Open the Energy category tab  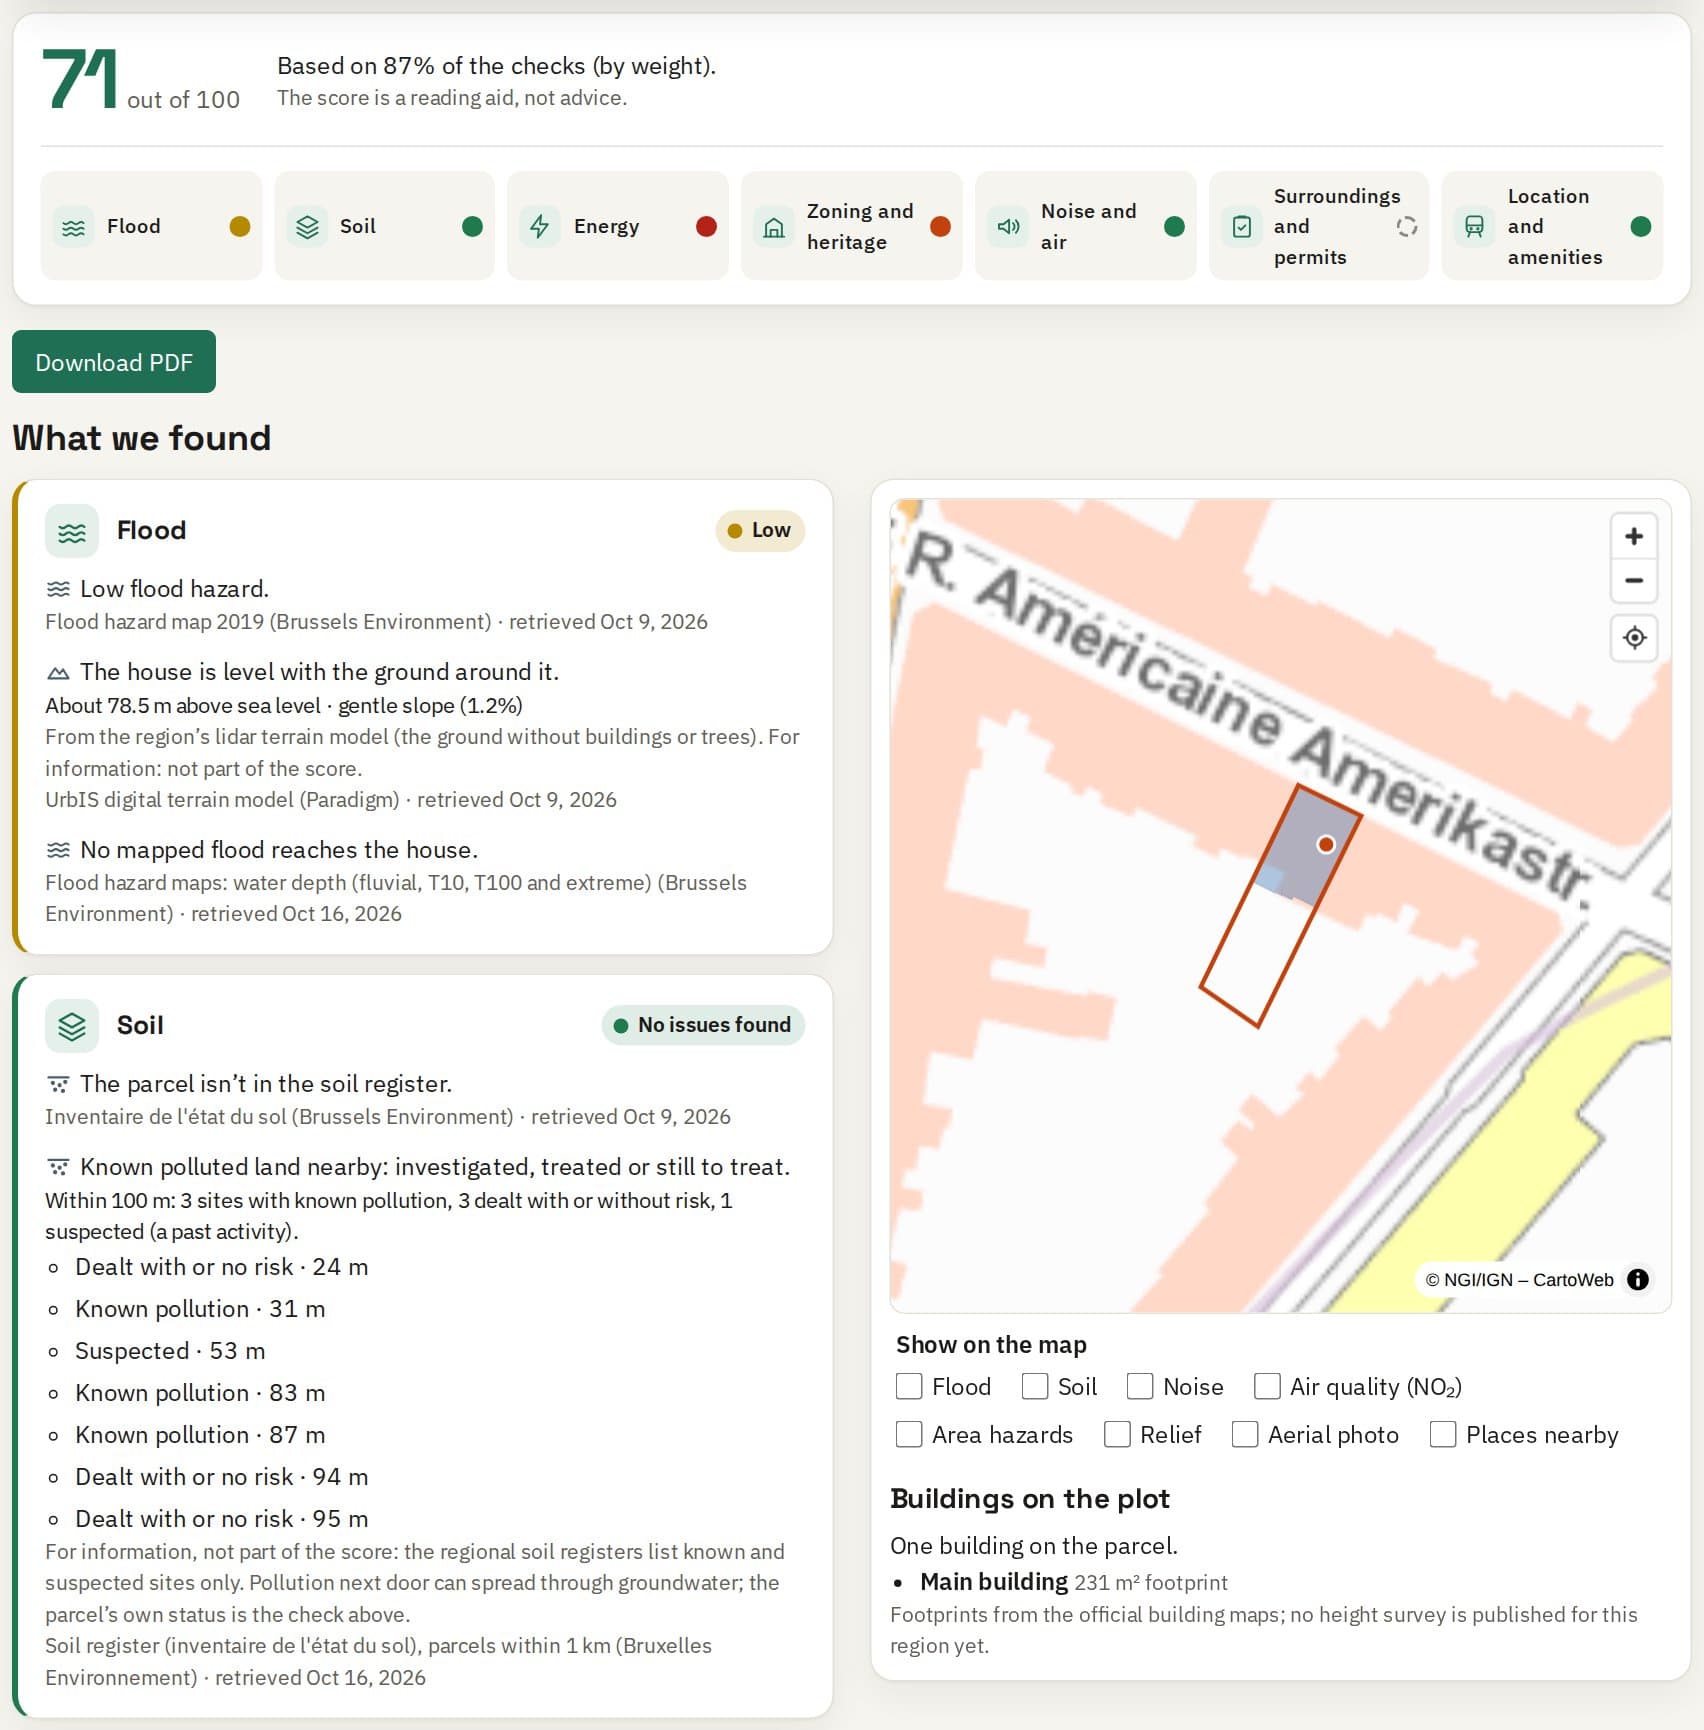click(x=618, y=226)
